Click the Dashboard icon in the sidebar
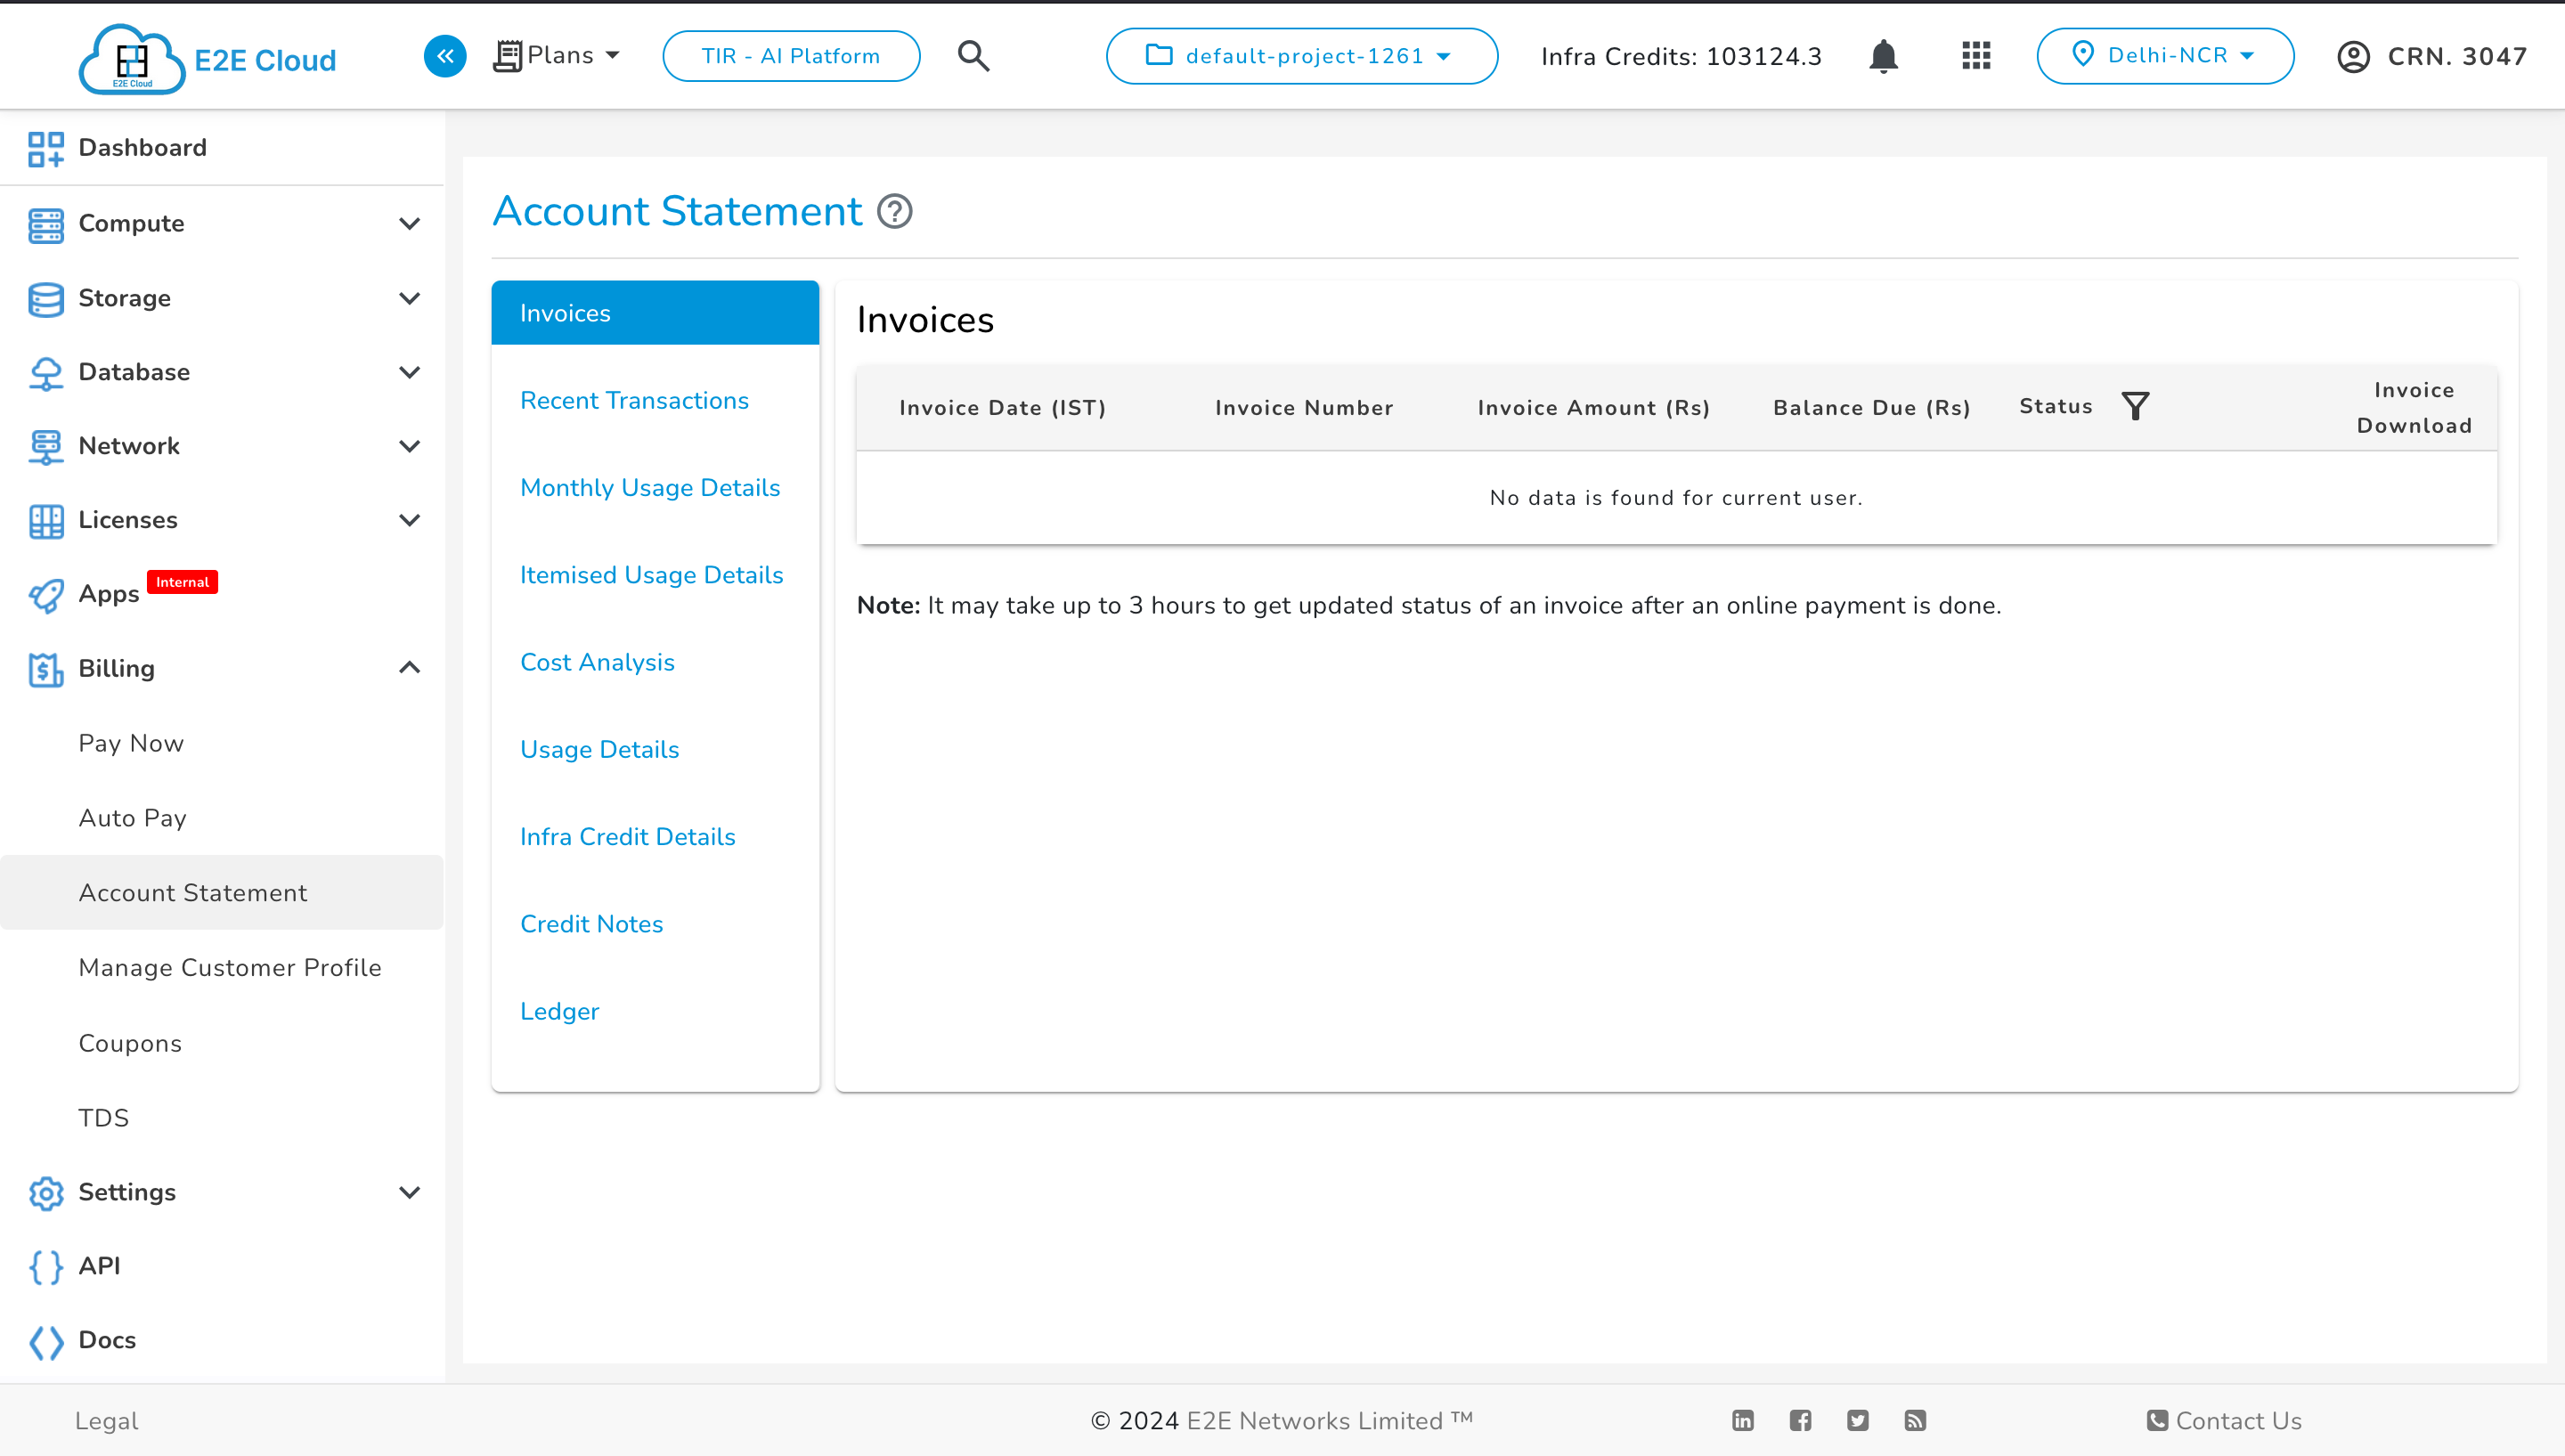Viewport: 2565px width, 1456px height. pos(46,148)
